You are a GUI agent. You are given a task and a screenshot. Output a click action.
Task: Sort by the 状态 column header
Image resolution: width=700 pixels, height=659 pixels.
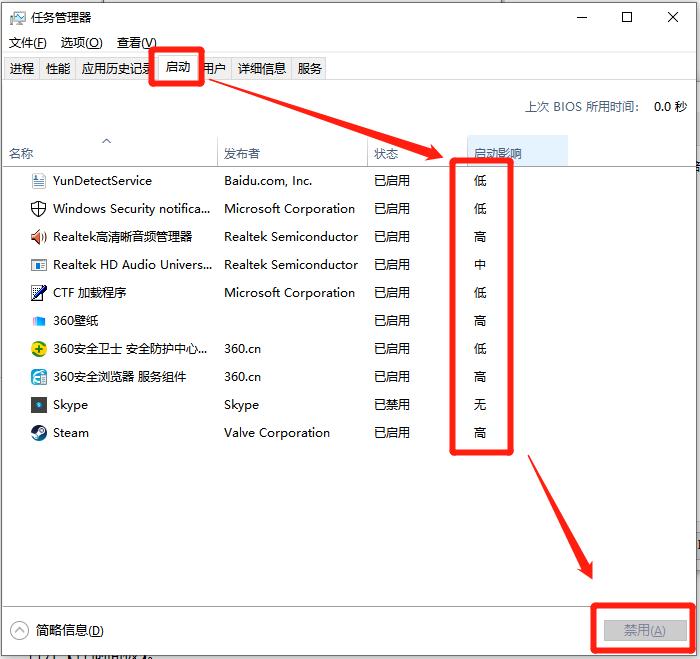pyautogui.click(x=417, y=152)
